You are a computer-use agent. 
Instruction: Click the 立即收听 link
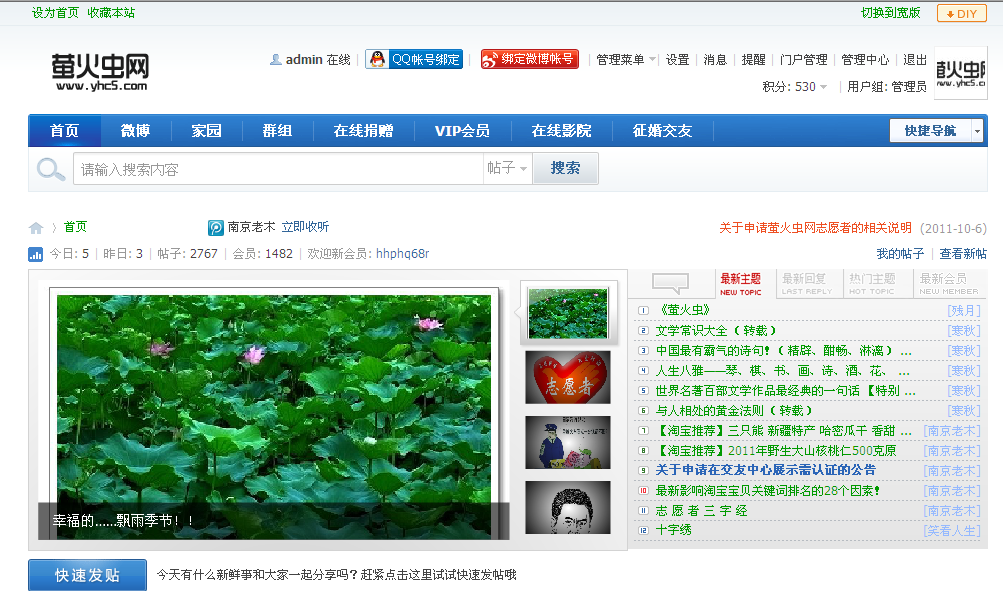coord(305,227)
